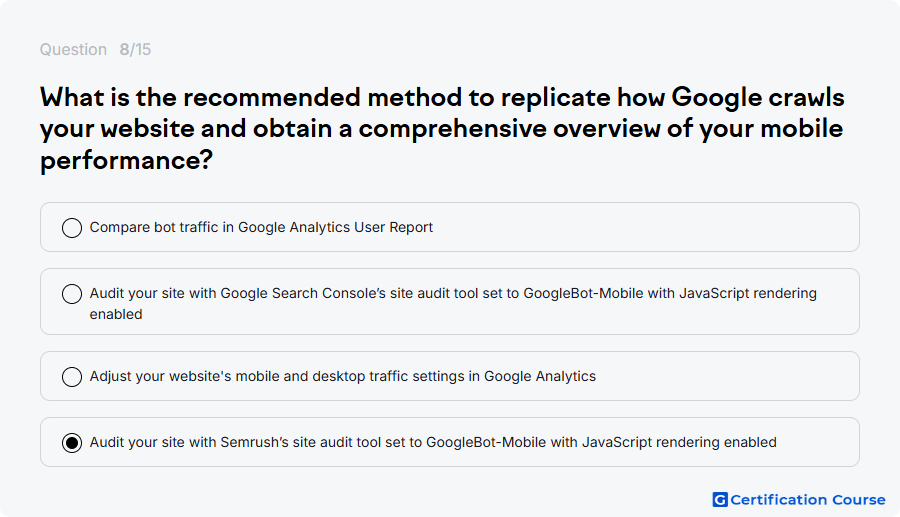Click 'JavaScript rendering enabled' in Semrush option

(679, 442)
